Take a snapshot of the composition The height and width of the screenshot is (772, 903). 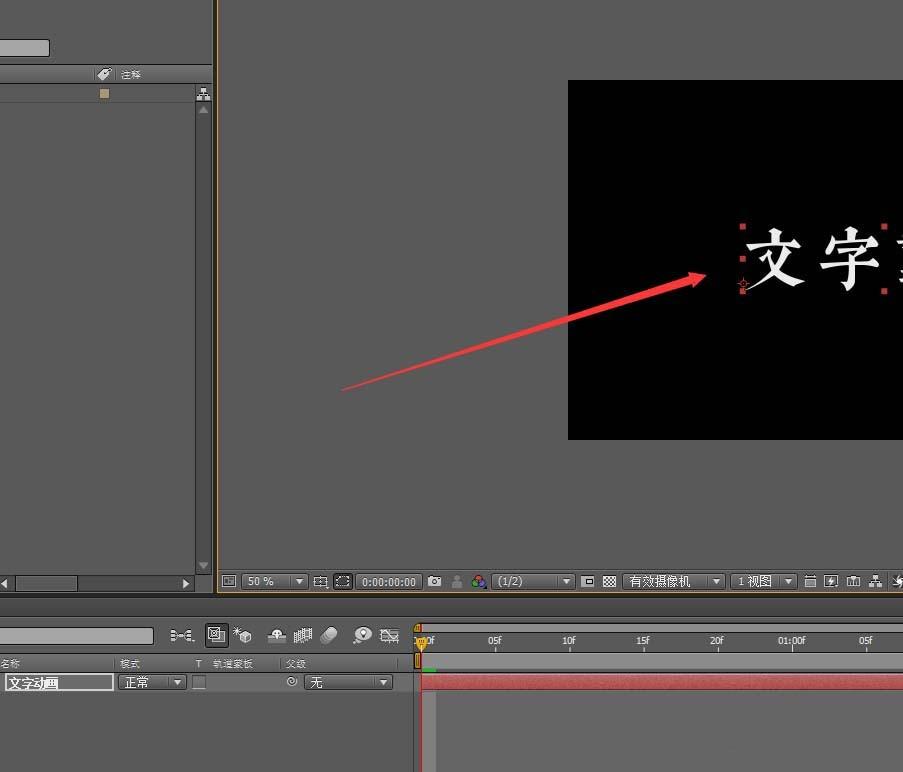[x=432, y=581]
